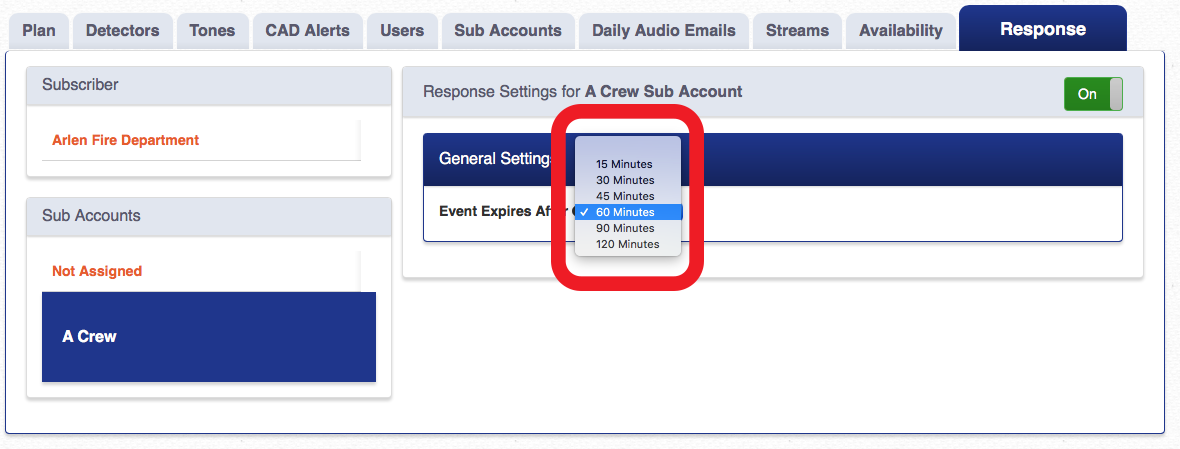Open the Detectors tab
This screenshot has width=1180, height=449.
(121, 31)
